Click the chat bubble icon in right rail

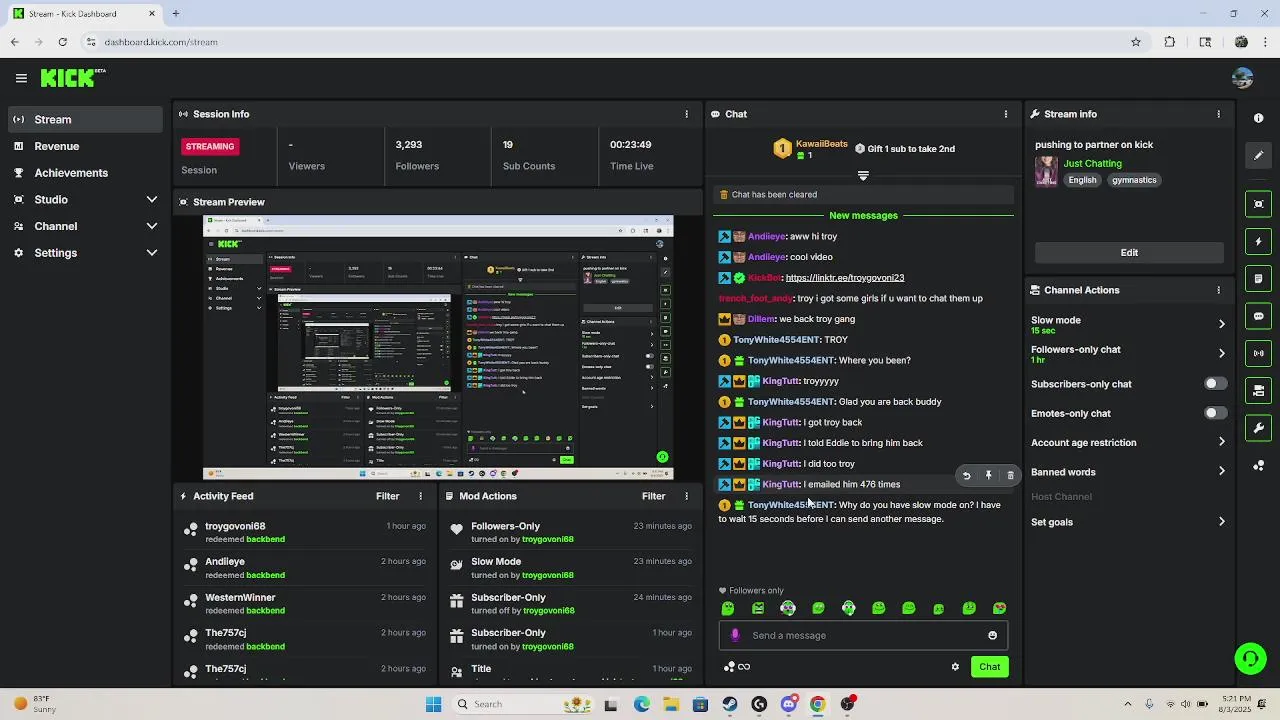(1259, 316)
